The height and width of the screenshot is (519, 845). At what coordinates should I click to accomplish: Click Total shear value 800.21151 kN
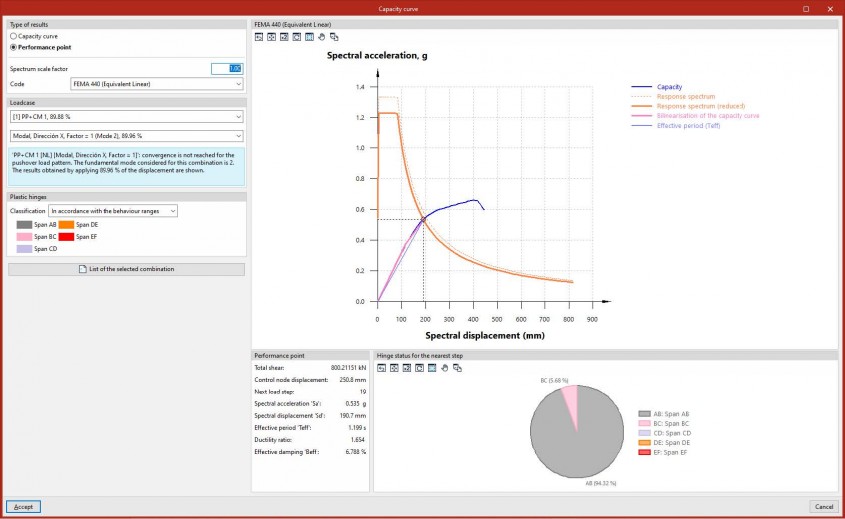(348, 368)
